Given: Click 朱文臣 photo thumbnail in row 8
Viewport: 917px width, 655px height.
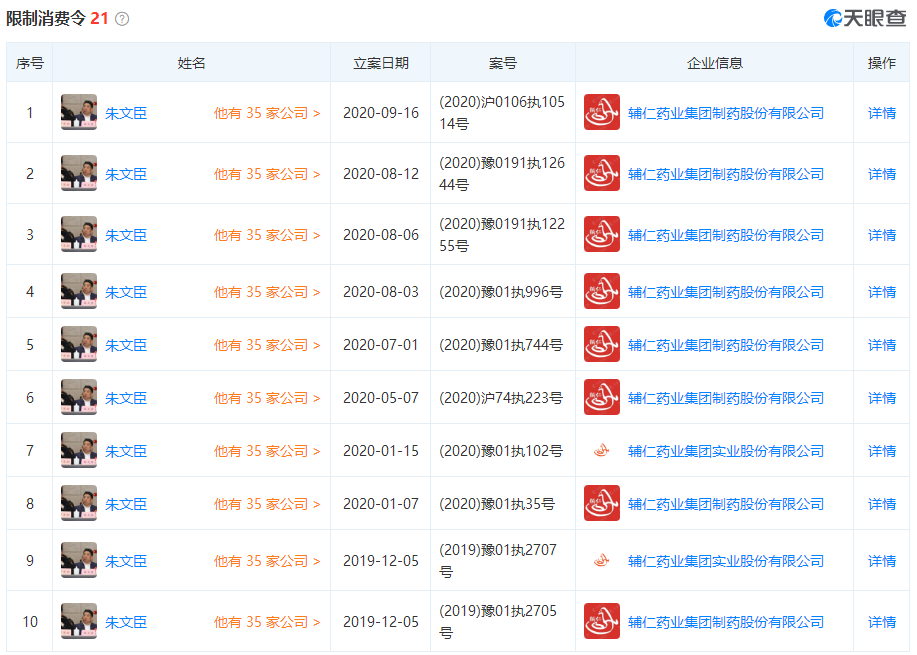Looking at the screenshot, I should (79, 504).
